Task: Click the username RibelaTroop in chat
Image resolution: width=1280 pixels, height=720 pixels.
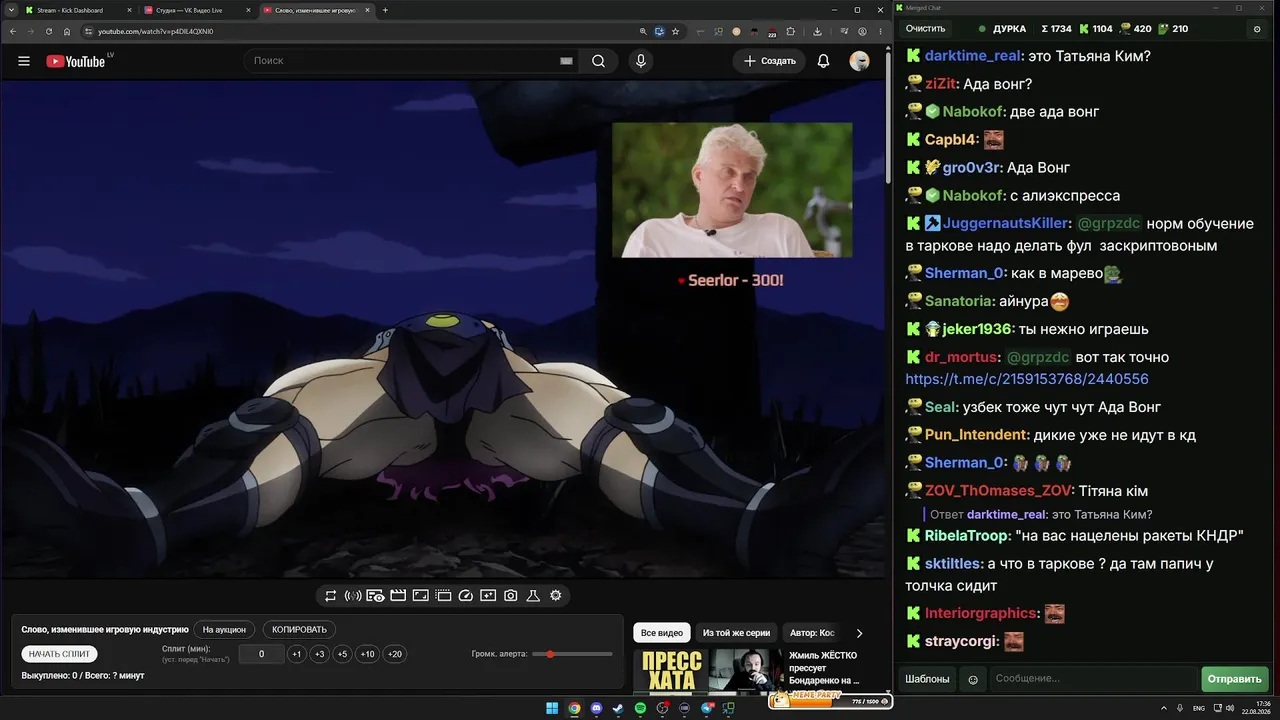Action: tap(967, 536)
